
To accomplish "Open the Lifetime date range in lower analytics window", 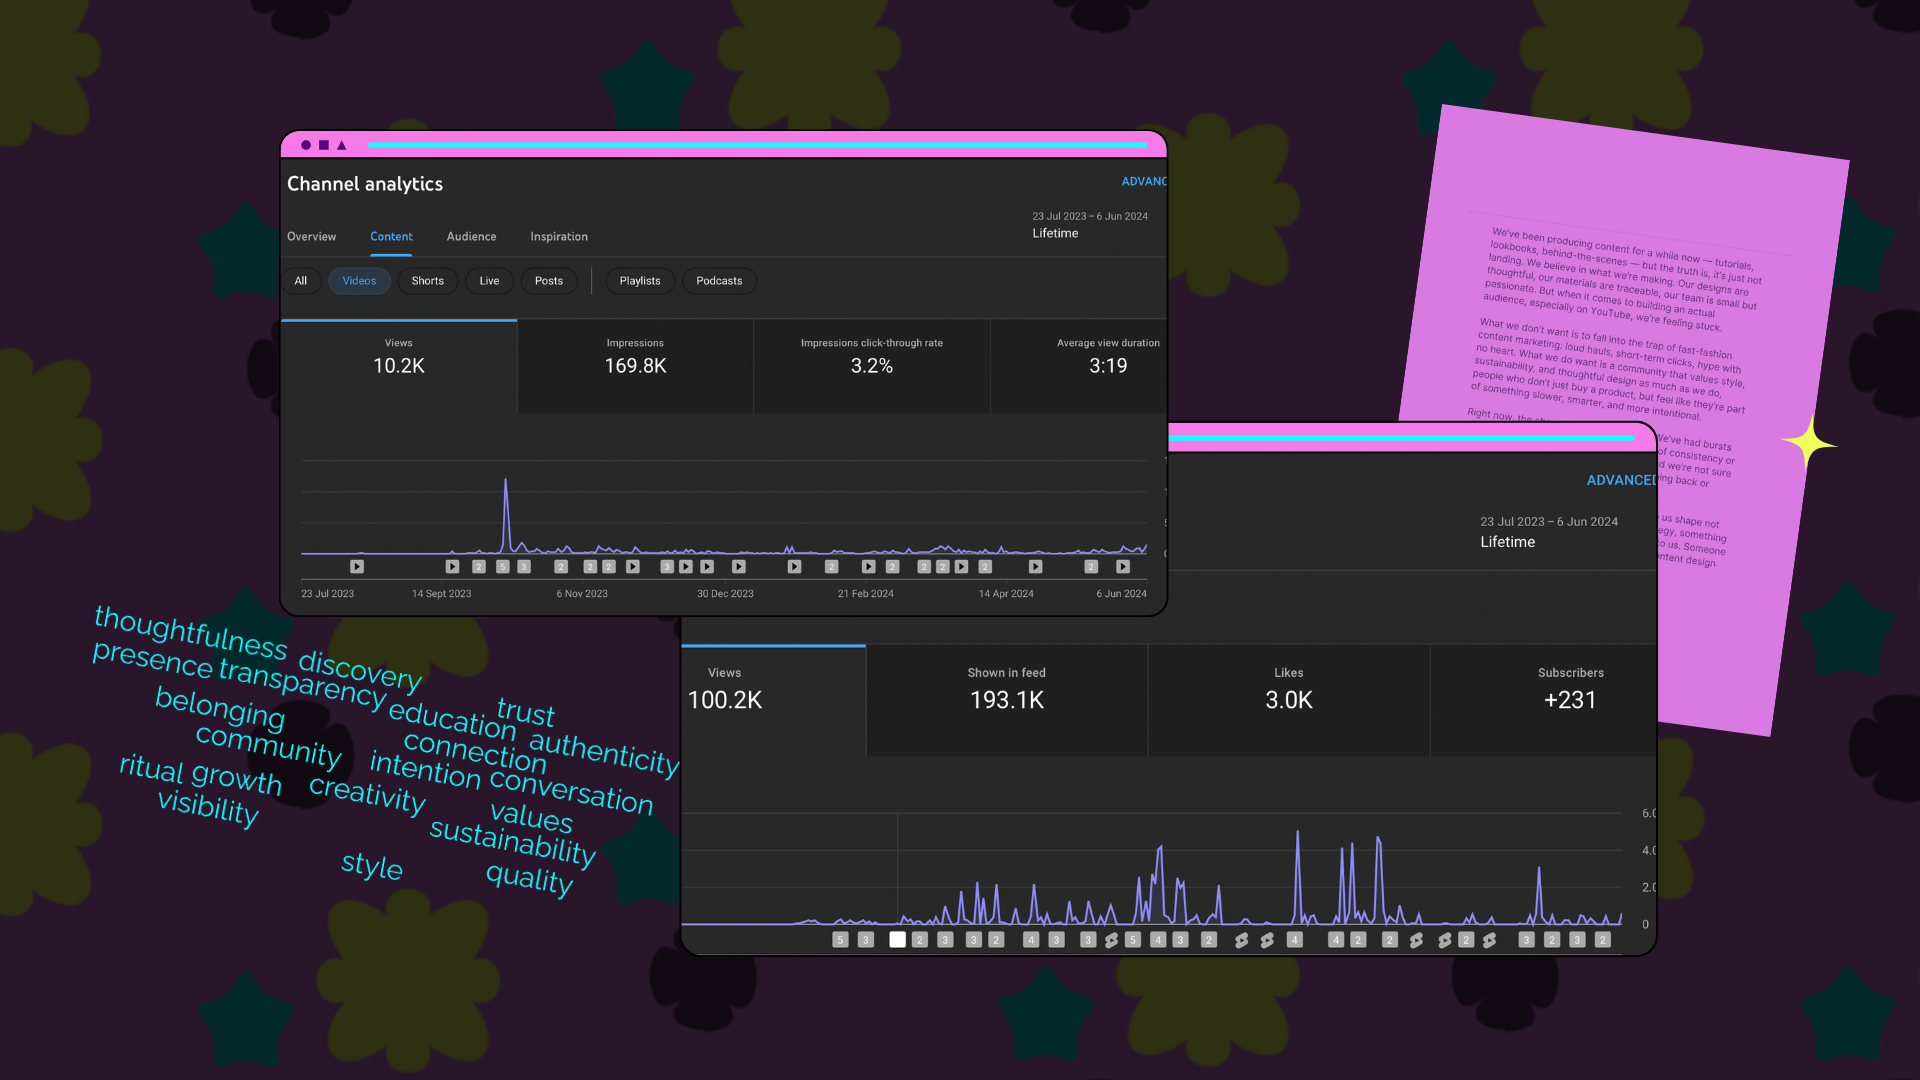I will (1507, 542).
